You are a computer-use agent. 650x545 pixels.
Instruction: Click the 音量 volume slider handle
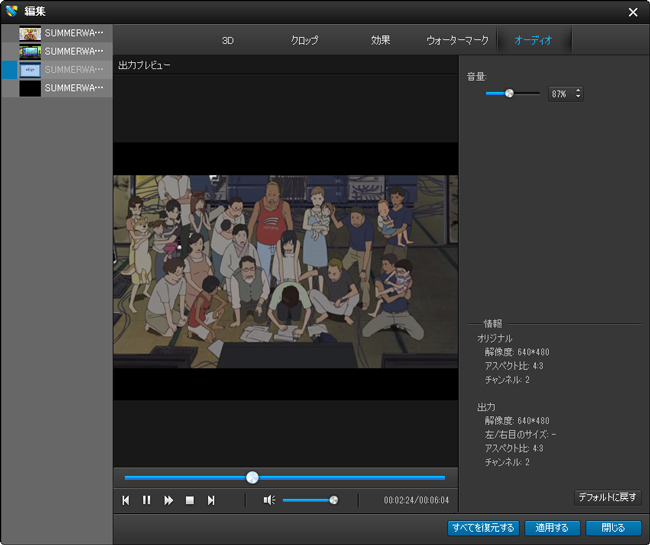509,93
